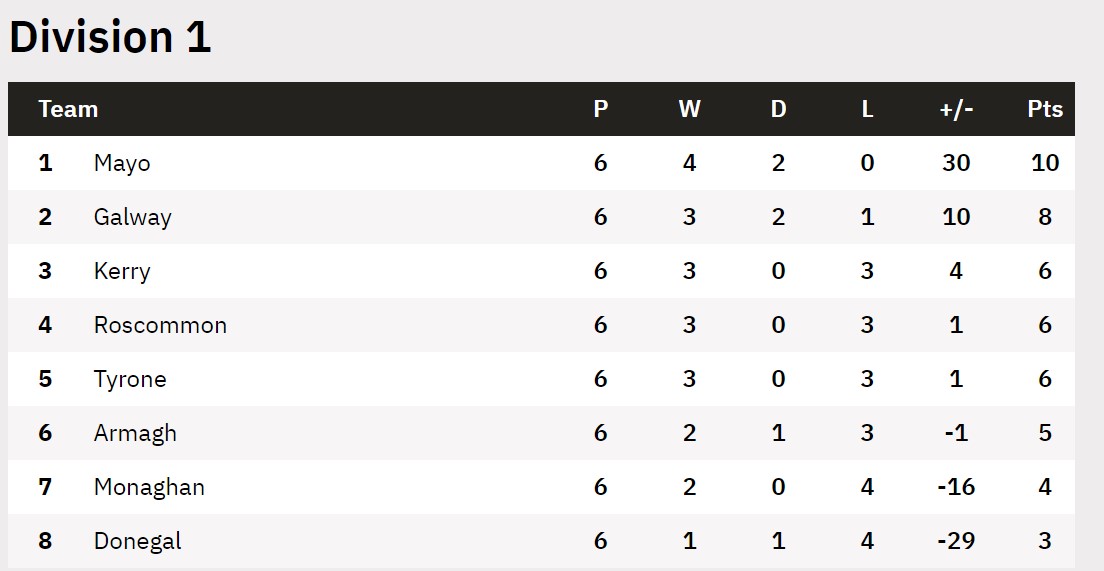The height and width of the screenshot is (571, 1104).
Task: Click the L column header
Action: [x=867, y=109]
